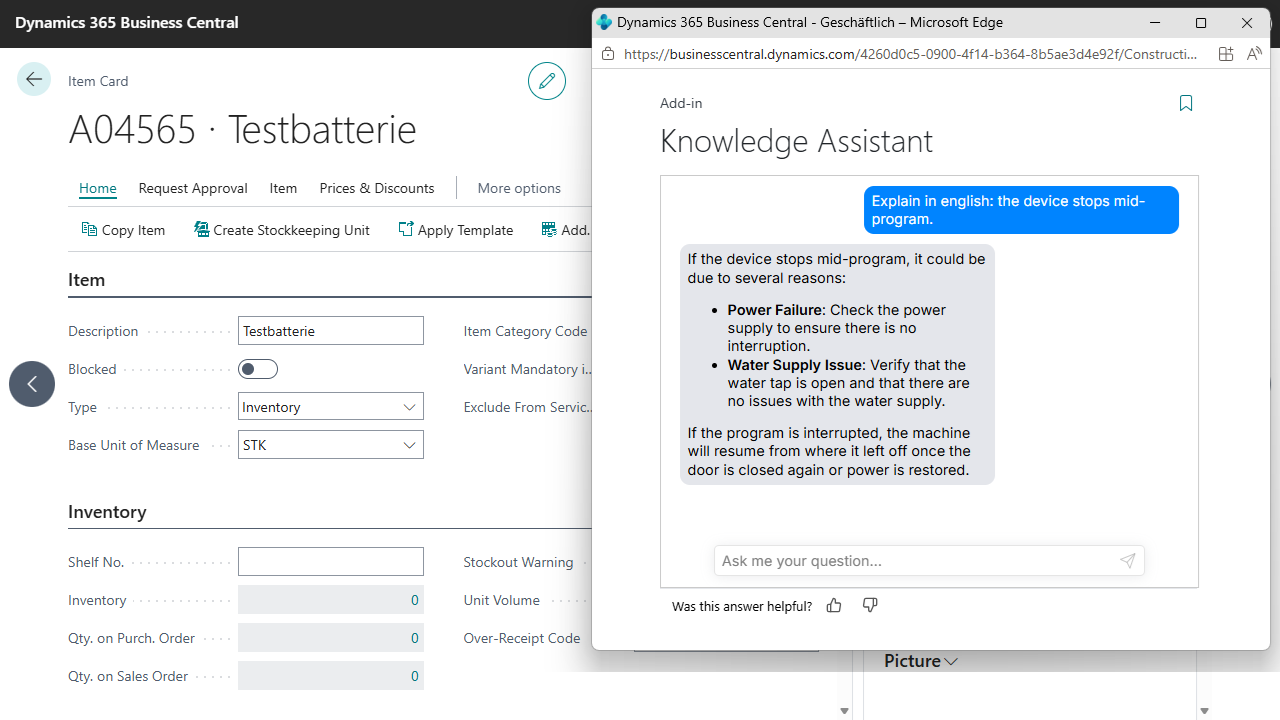Viewport: 1280px width, 720px height.
Task: Toggle the Blocked switch
Action: coord(258,369)
